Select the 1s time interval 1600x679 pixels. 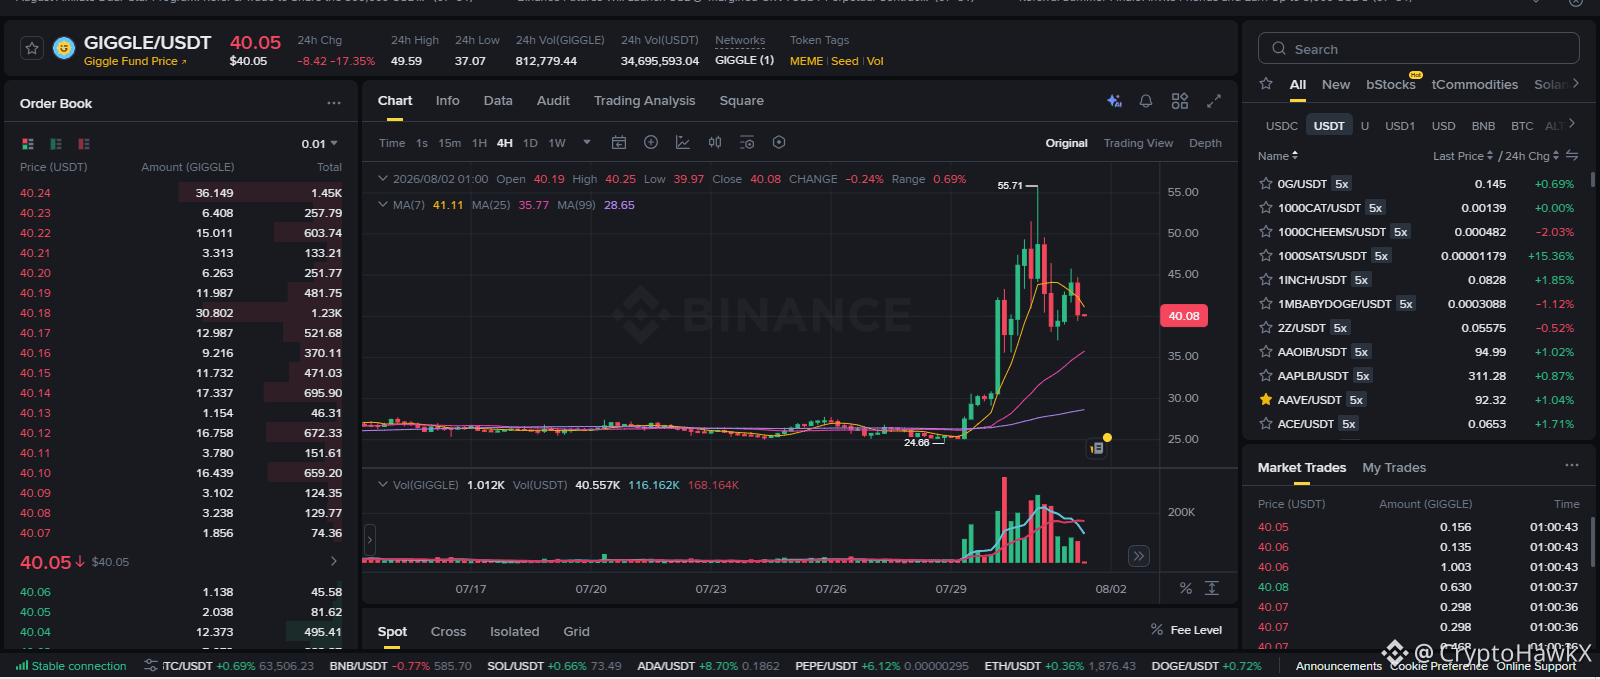422,143
